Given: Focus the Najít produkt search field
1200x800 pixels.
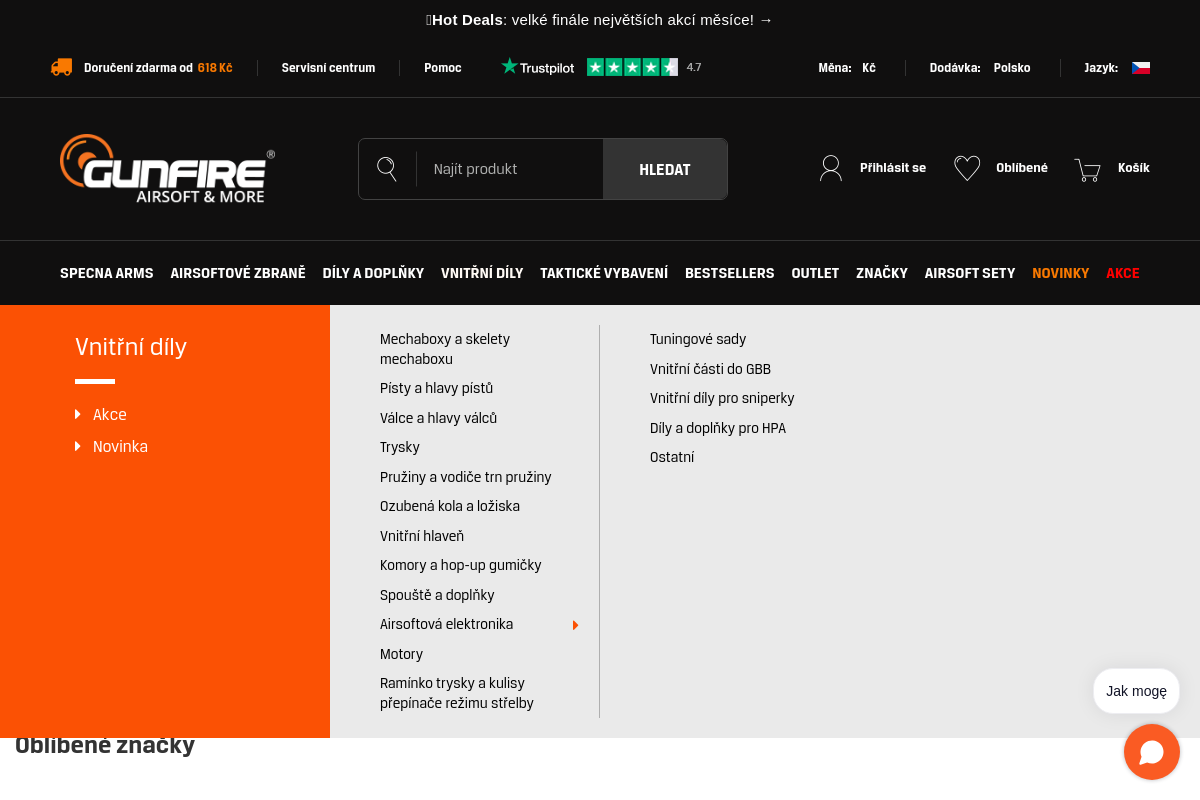Looking at the screenshot, I should point(510,169).
